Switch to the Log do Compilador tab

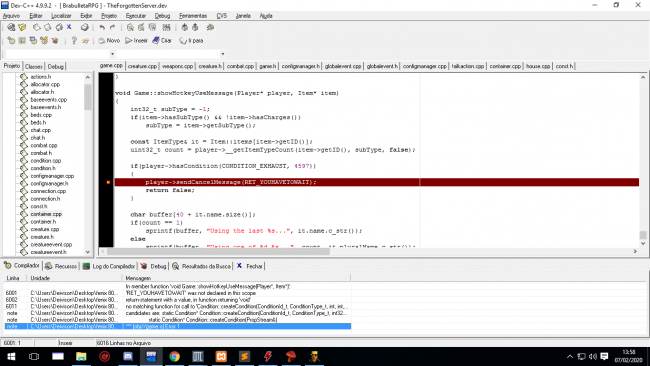pos(109,266)
